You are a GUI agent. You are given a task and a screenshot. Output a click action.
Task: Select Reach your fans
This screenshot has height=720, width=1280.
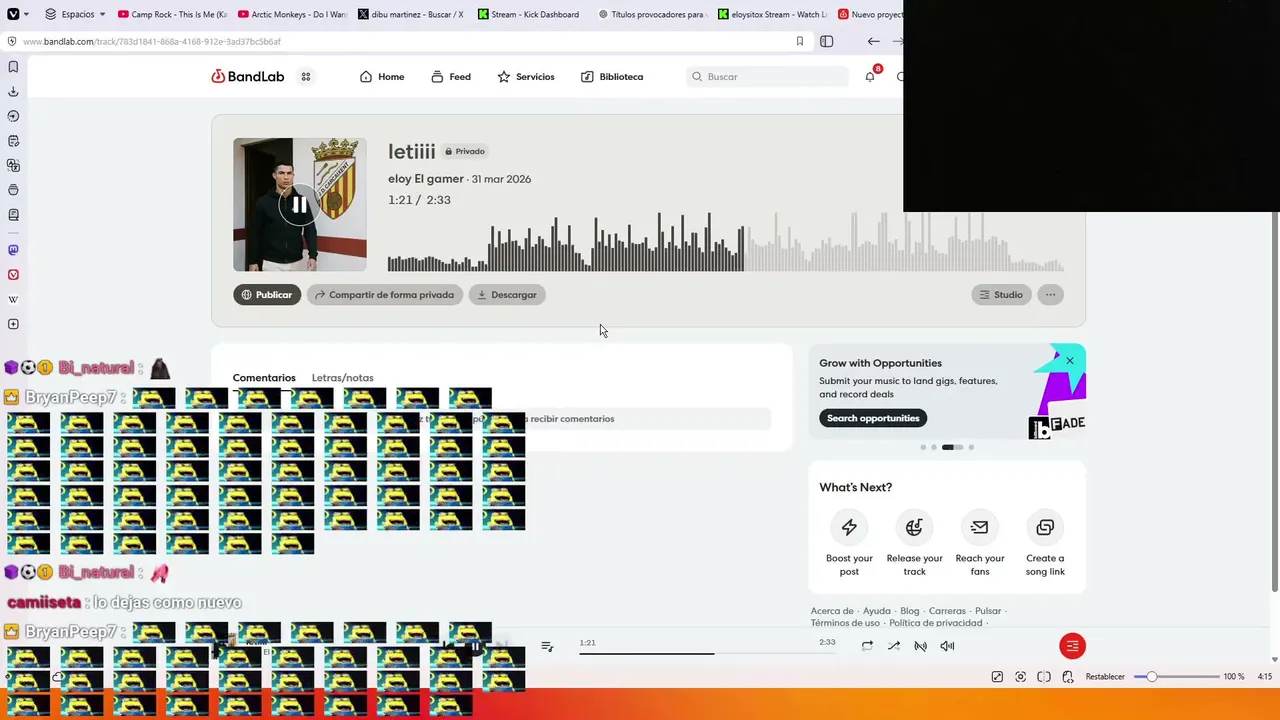[980, 543]
